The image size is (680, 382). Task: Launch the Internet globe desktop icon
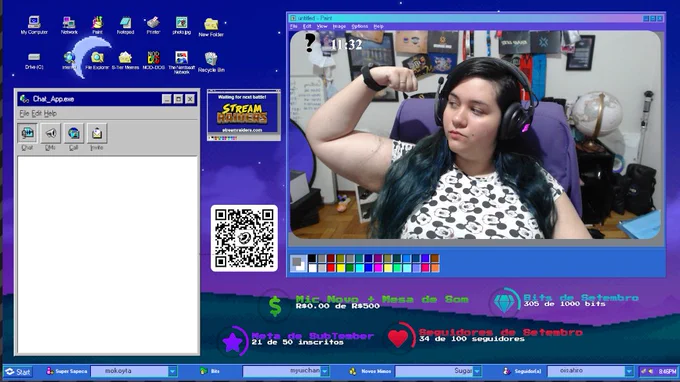coord(69,60)
